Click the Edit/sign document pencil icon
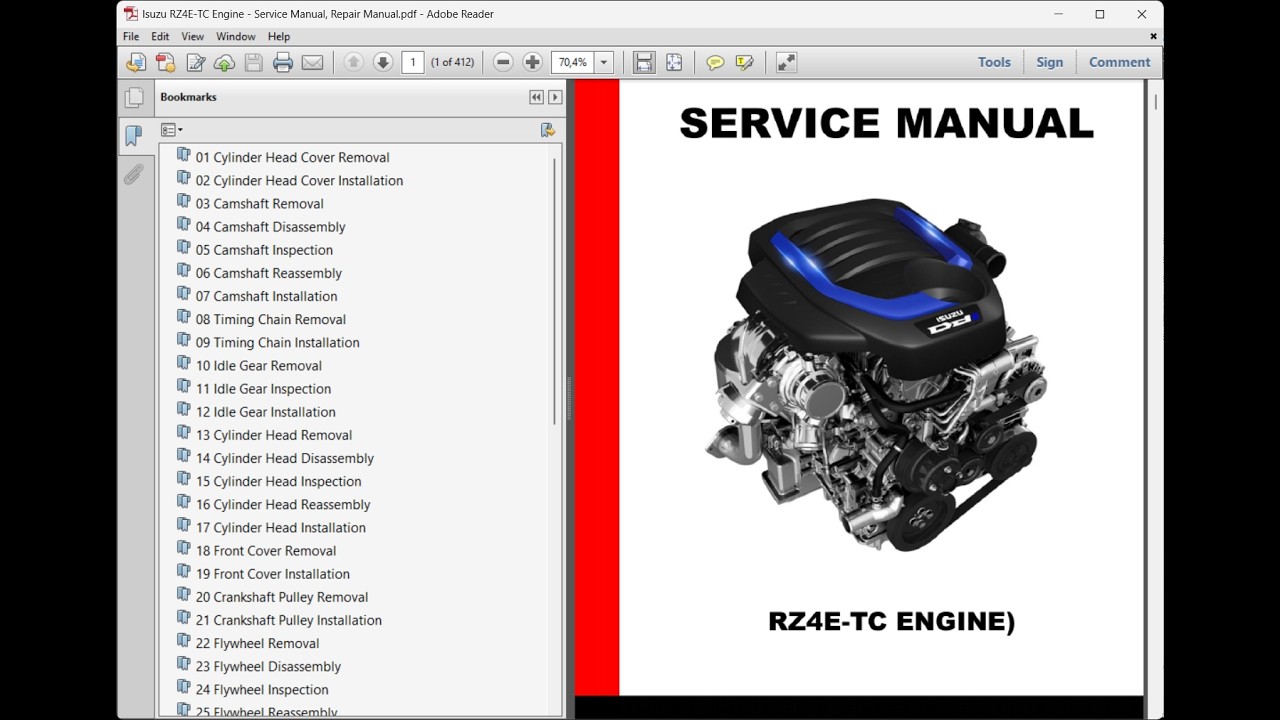Screen dimensions: 1280x720 (196, 62)
